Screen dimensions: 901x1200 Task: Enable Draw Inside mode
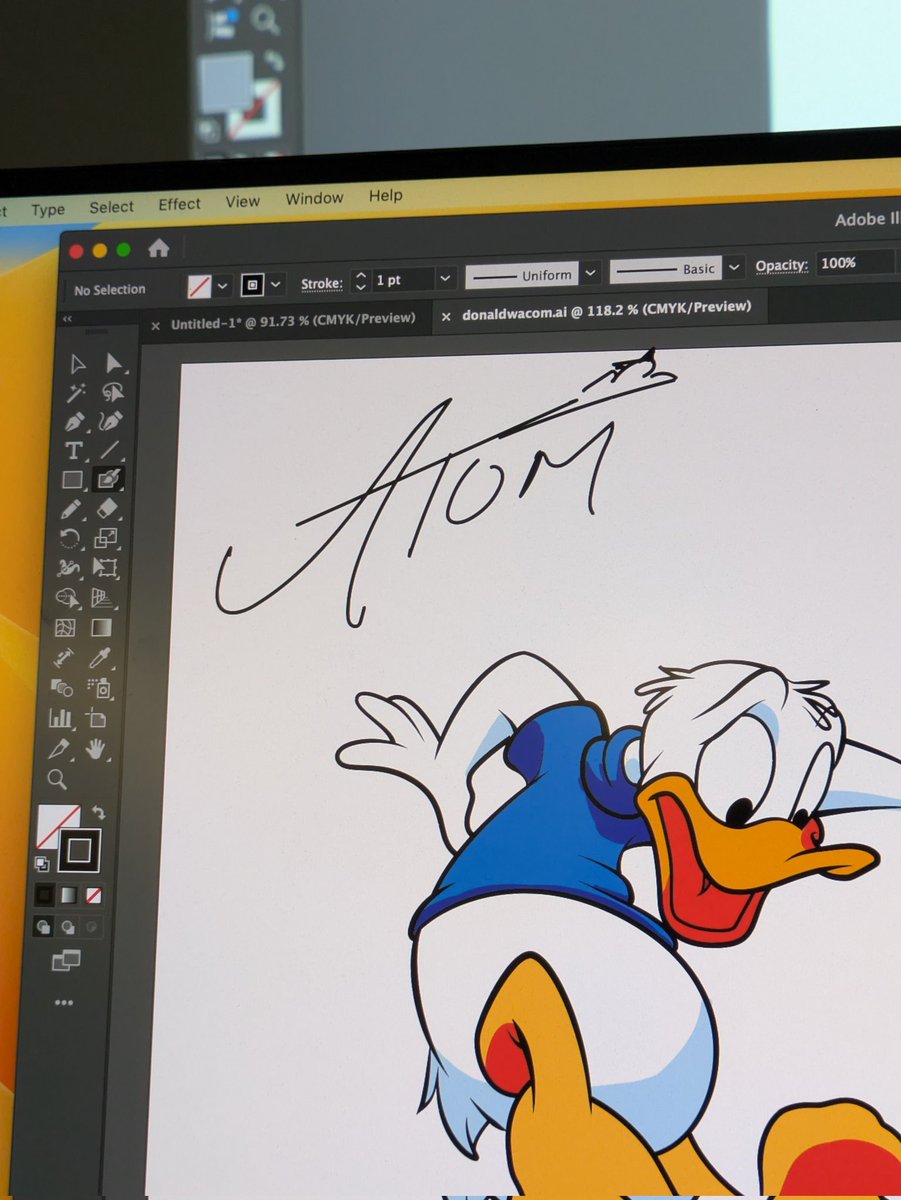pyautogui.click(x=92, y=927)
